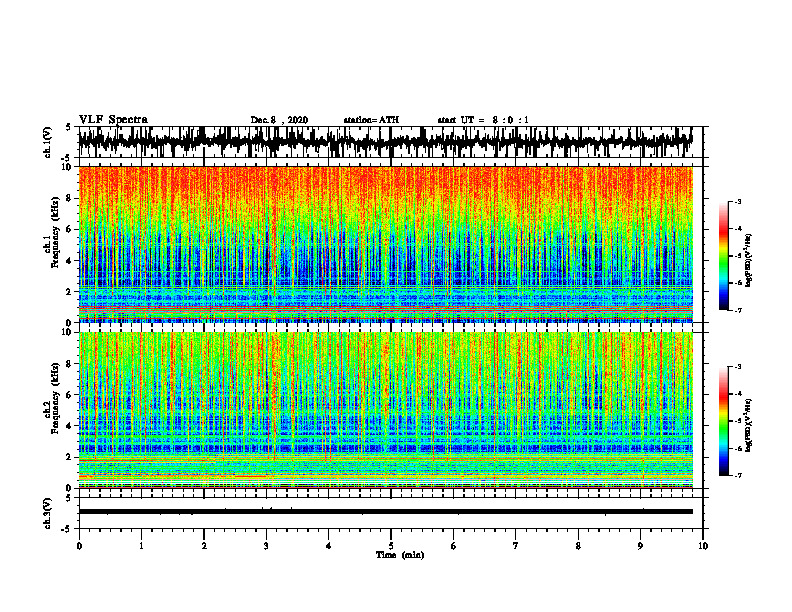Click inside the ch.1 spectrogram panel

click(385, 244)
